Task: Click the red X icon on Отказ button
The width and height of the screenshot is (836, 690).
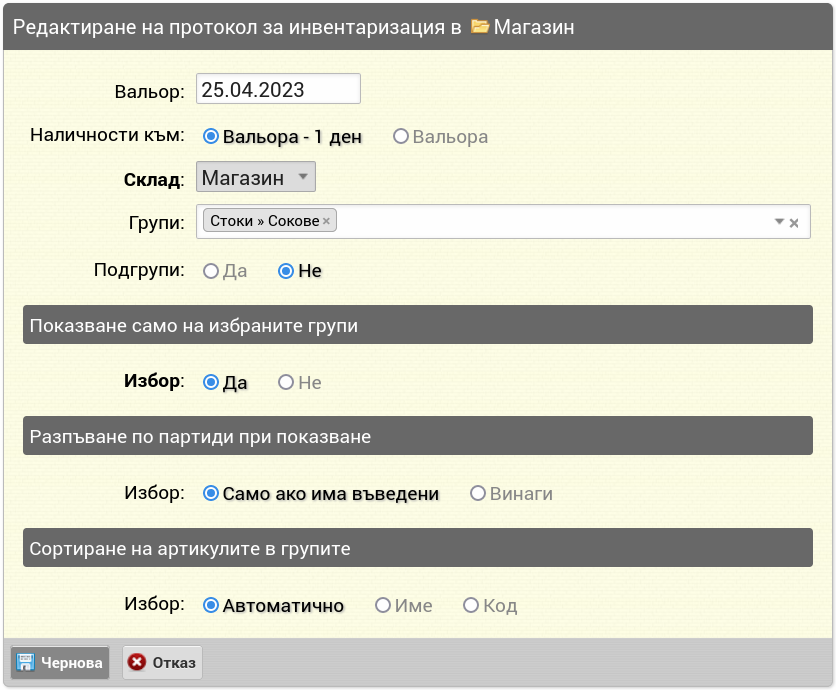Action: pos(136,662)
